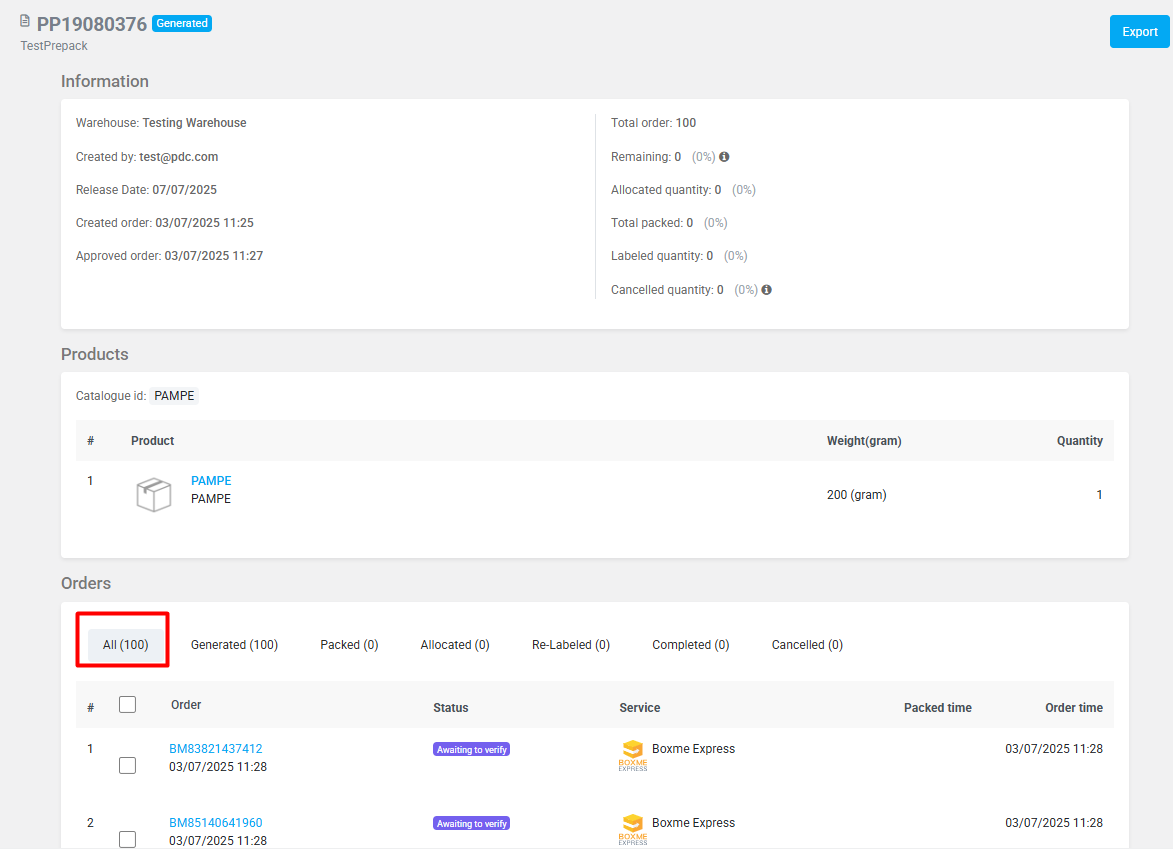The height and width of the screenshot is (857, 1173).
Task: Check the box for order BM83821437412
Action: [127, 766]
